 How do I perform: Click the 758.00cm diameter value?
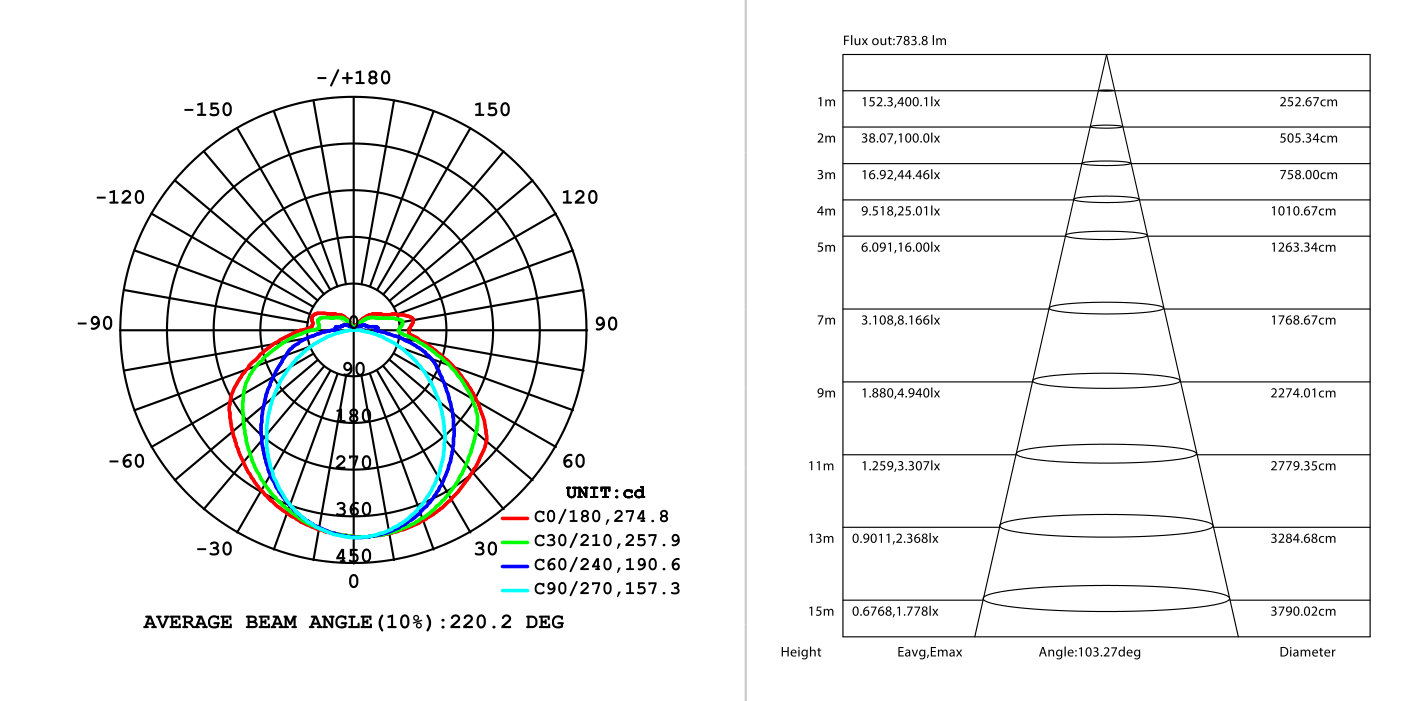click(x=1307, y=175)
